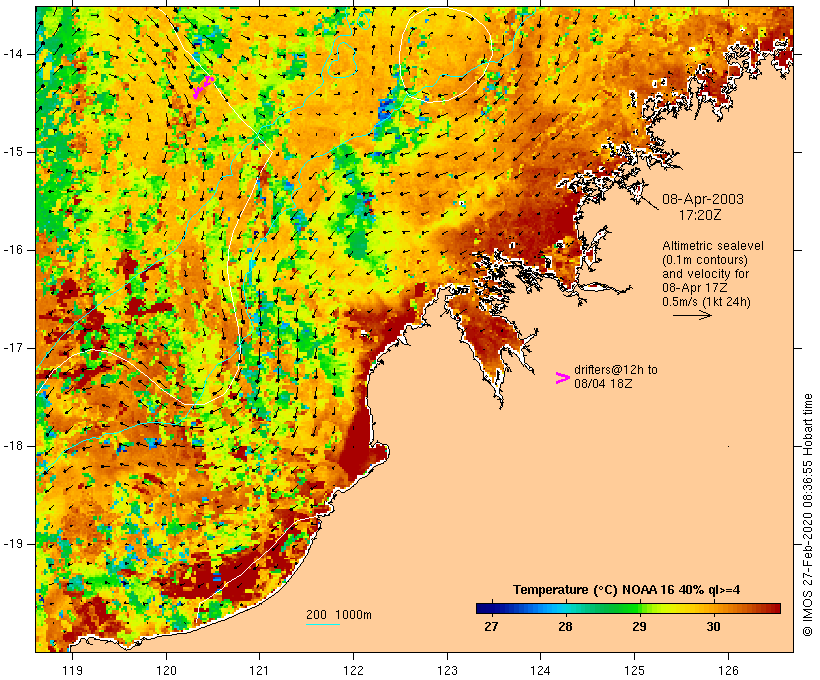Click the time label 17:20Z
Image resolution: width=820 pixels, height=680 pixels.
pos(700,215)
